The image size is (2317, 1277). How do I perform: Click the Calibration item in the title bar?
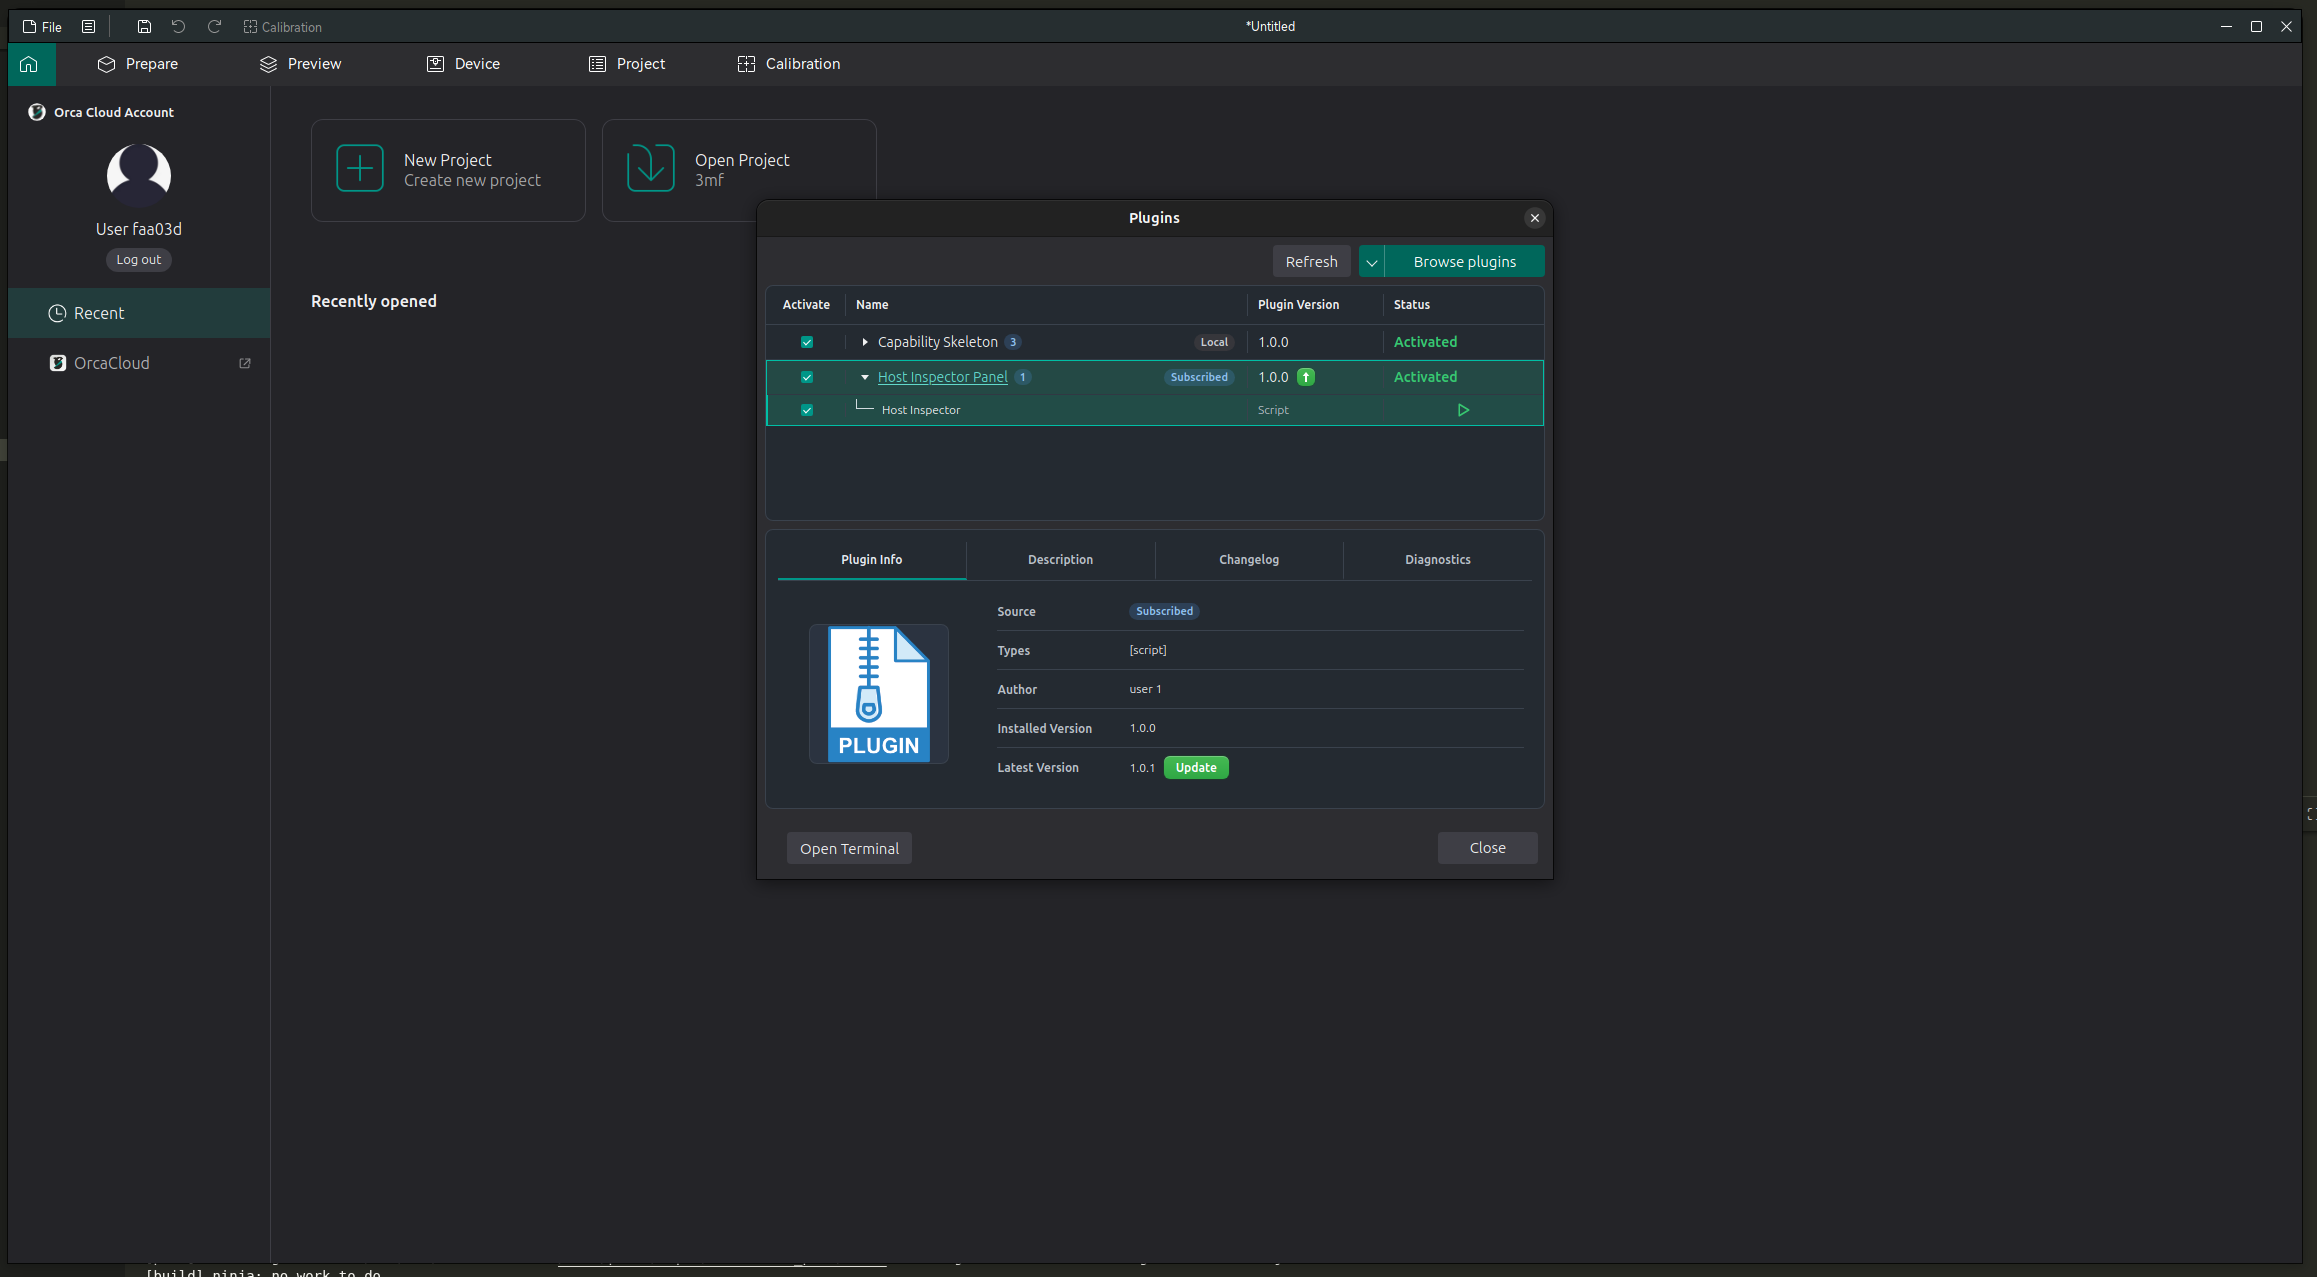[x=282, y=27]
